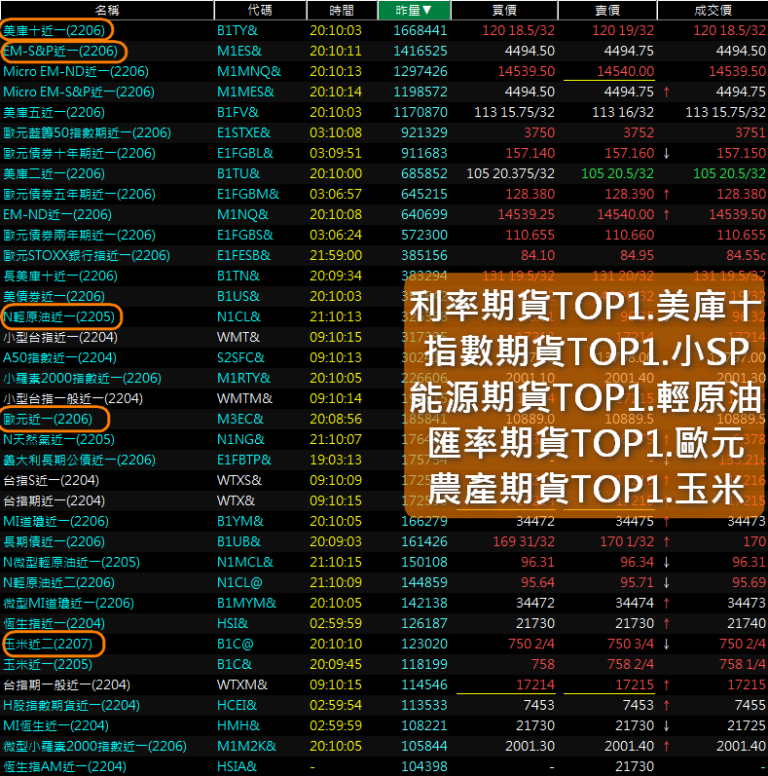Open the 恆生指近一(2204) contract
The height and width of the screenshot is (776, 768).
[x=54, y=623]
